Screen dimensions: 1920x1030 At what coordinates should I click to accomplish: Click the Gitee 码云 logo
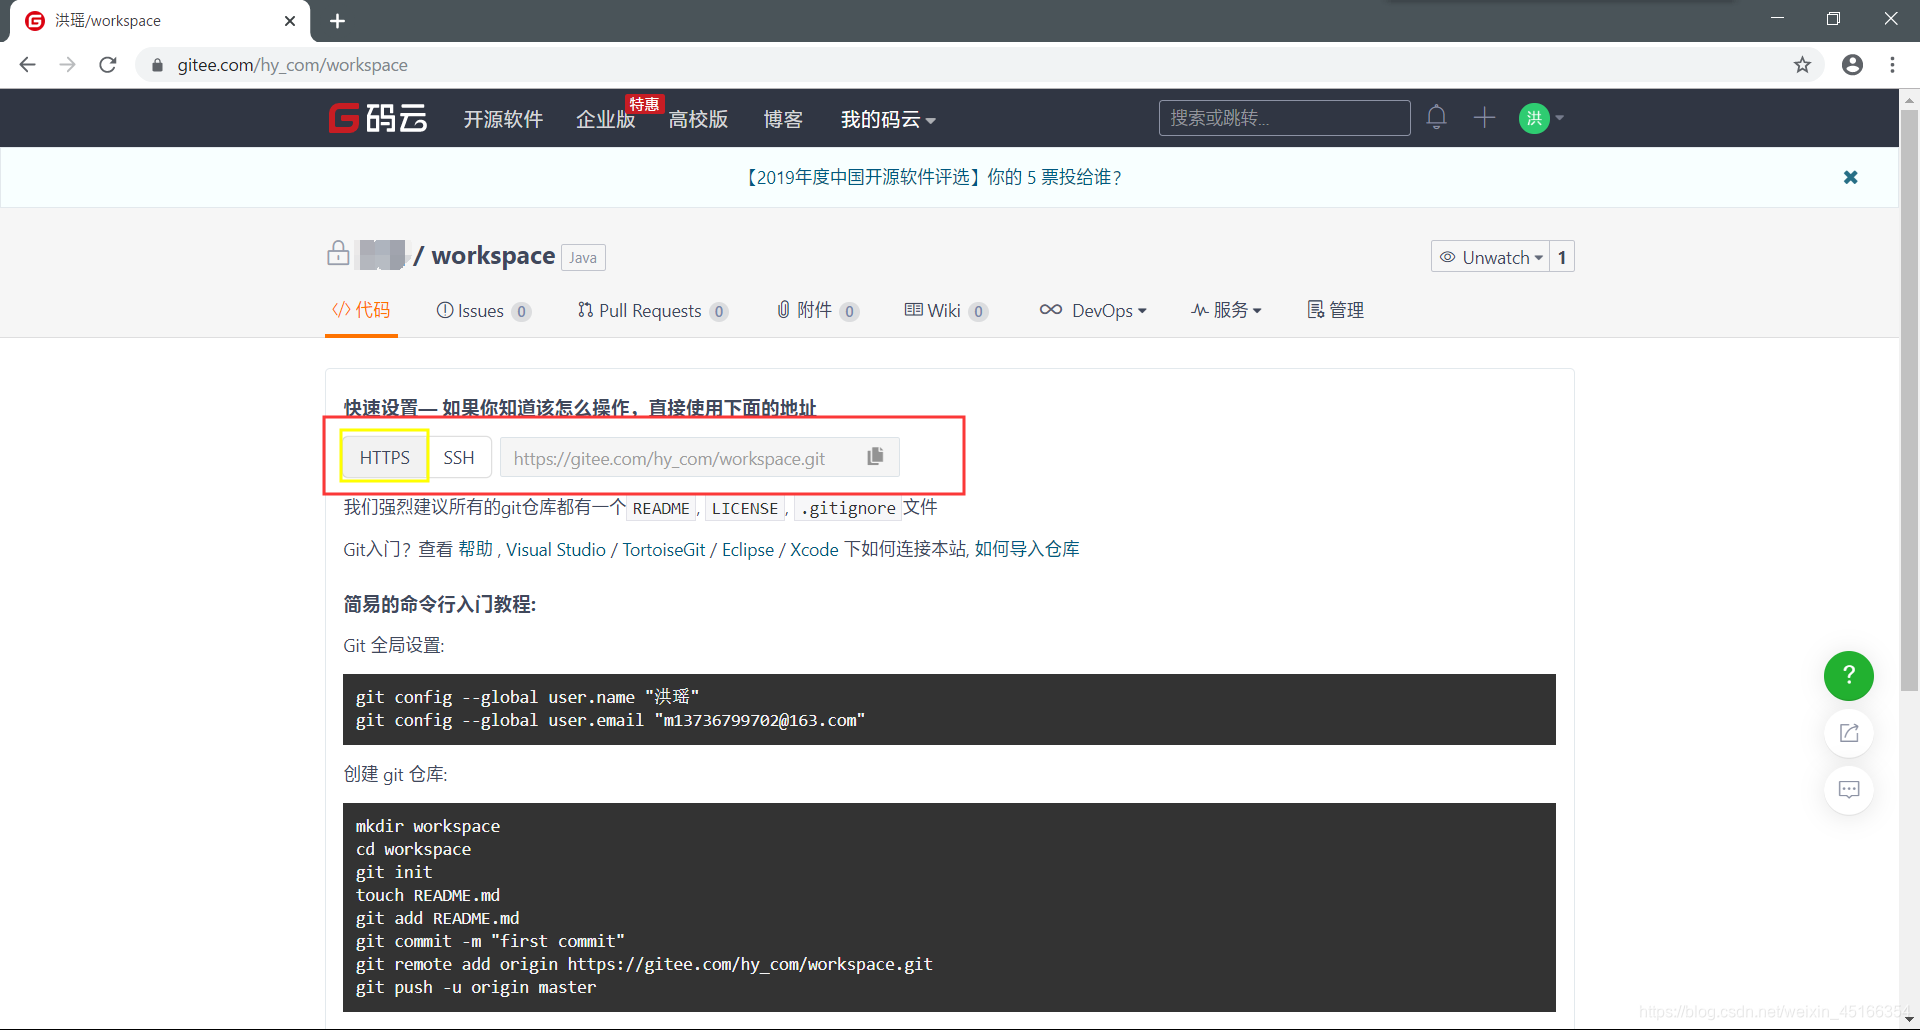378,118
